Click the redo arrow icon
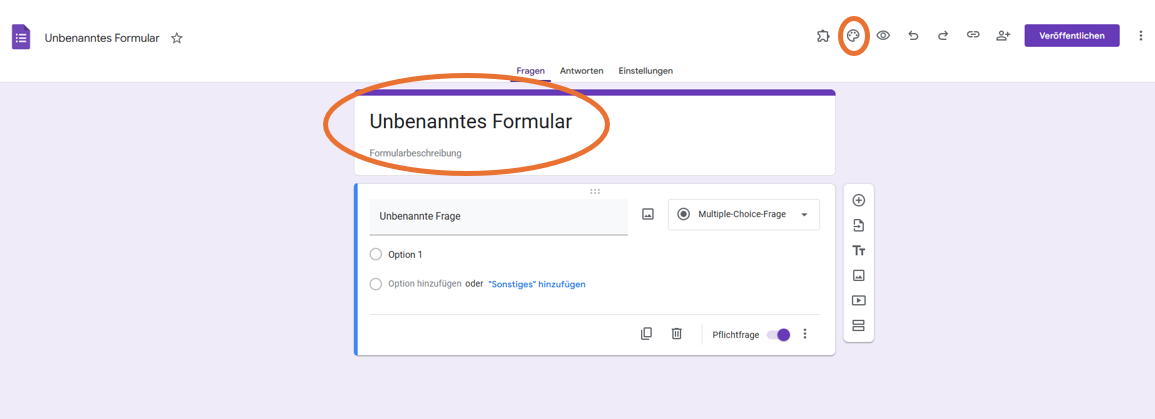The height and width of the screenshot is (419, 1155). (943, 36)
